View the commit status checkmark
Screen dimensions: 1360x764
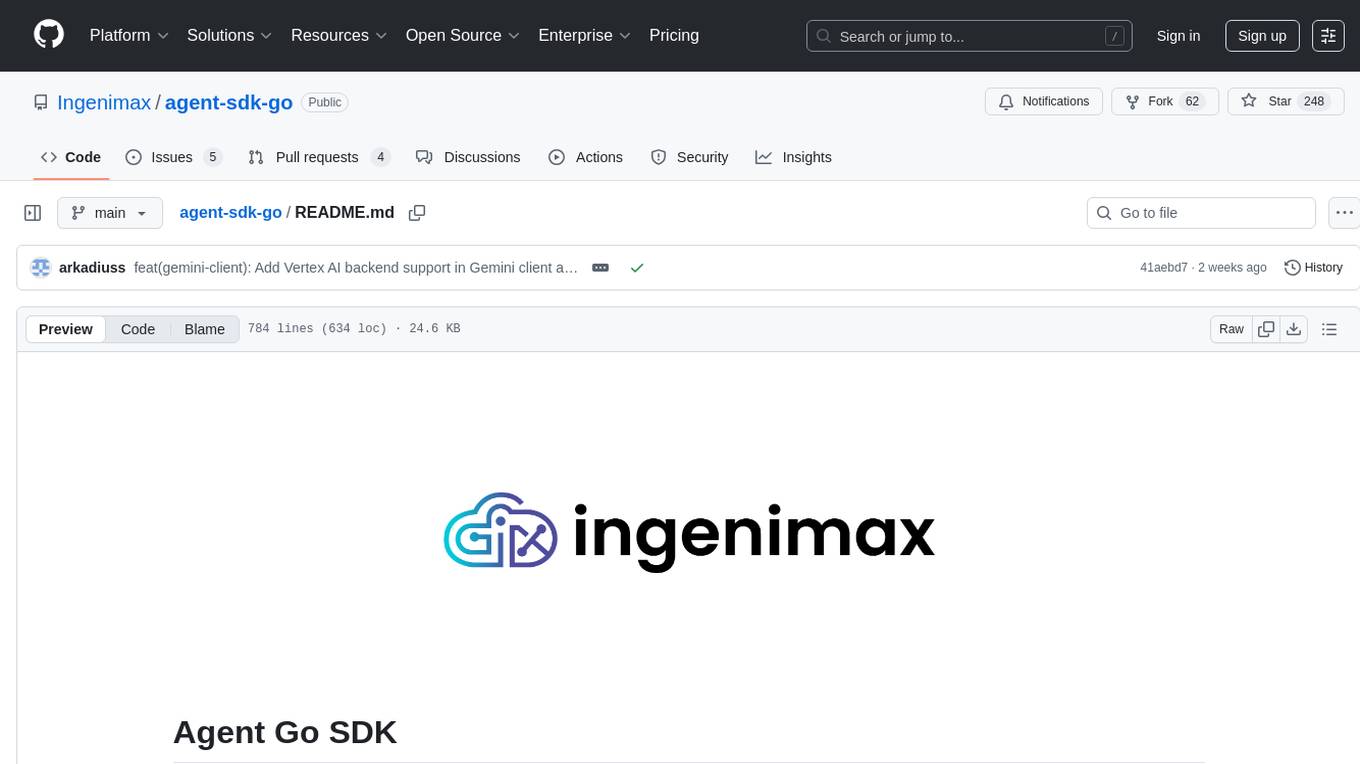(637, 268)
